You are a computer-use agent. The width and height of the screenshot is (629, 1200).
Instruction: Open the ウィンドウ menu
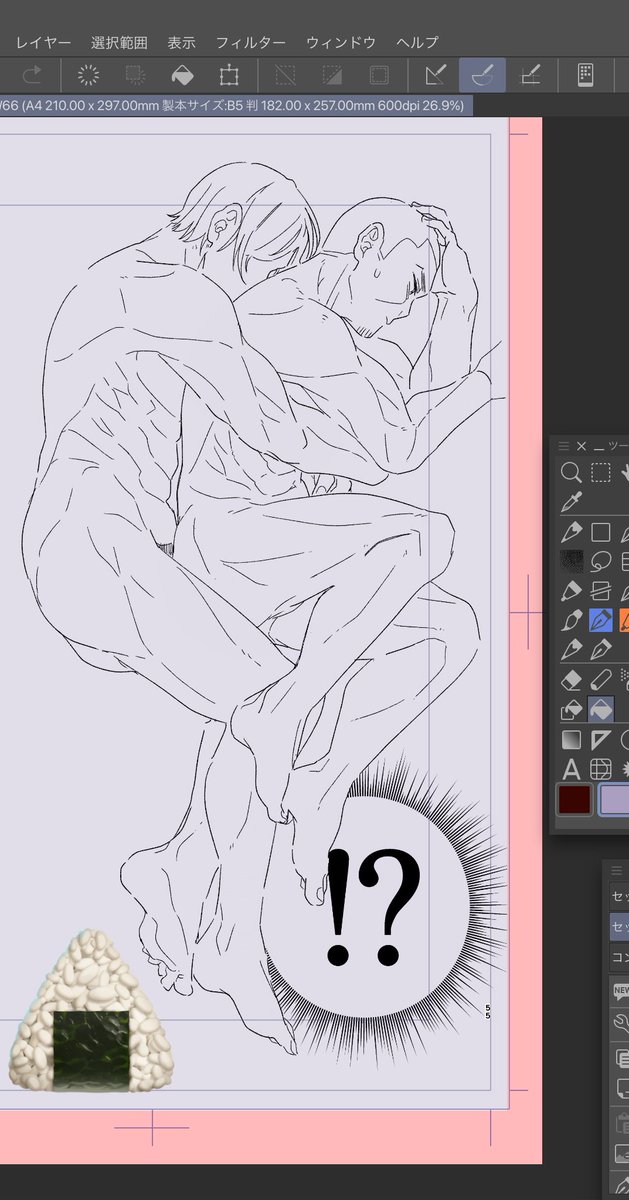pyautogui.click(x=341, y=43)
